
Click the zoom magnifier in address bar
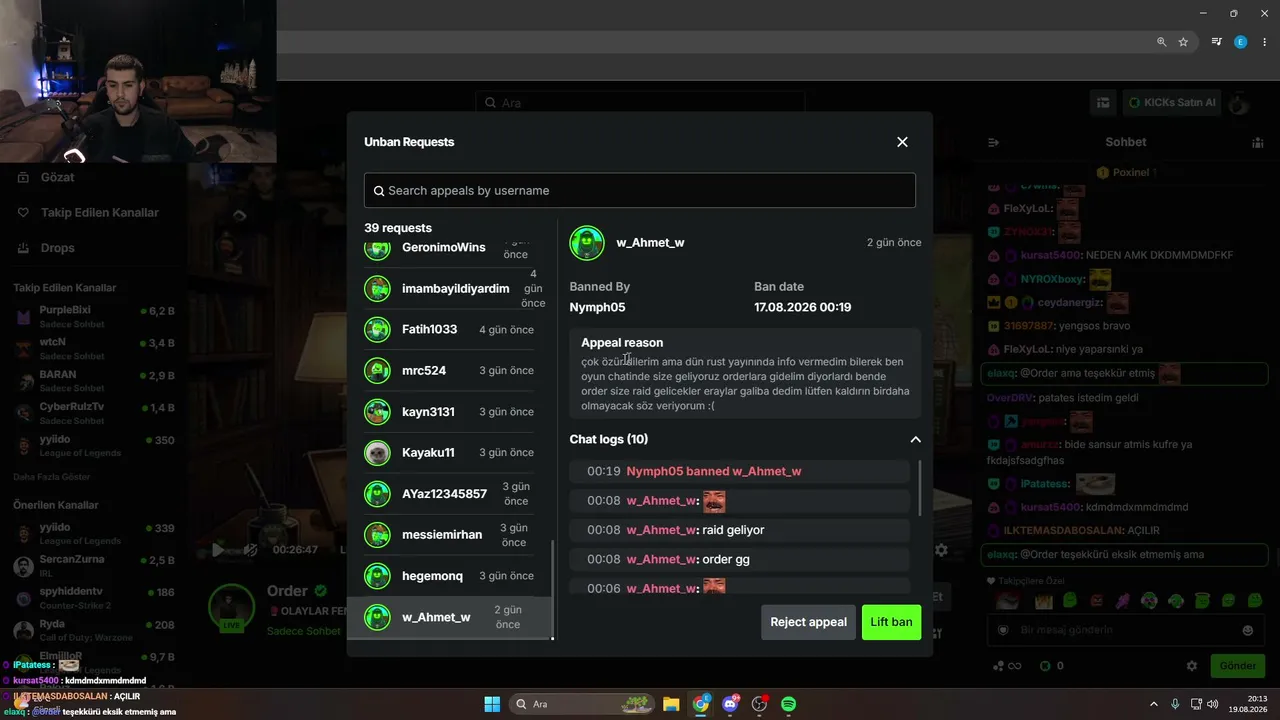tap(1162, 42)
